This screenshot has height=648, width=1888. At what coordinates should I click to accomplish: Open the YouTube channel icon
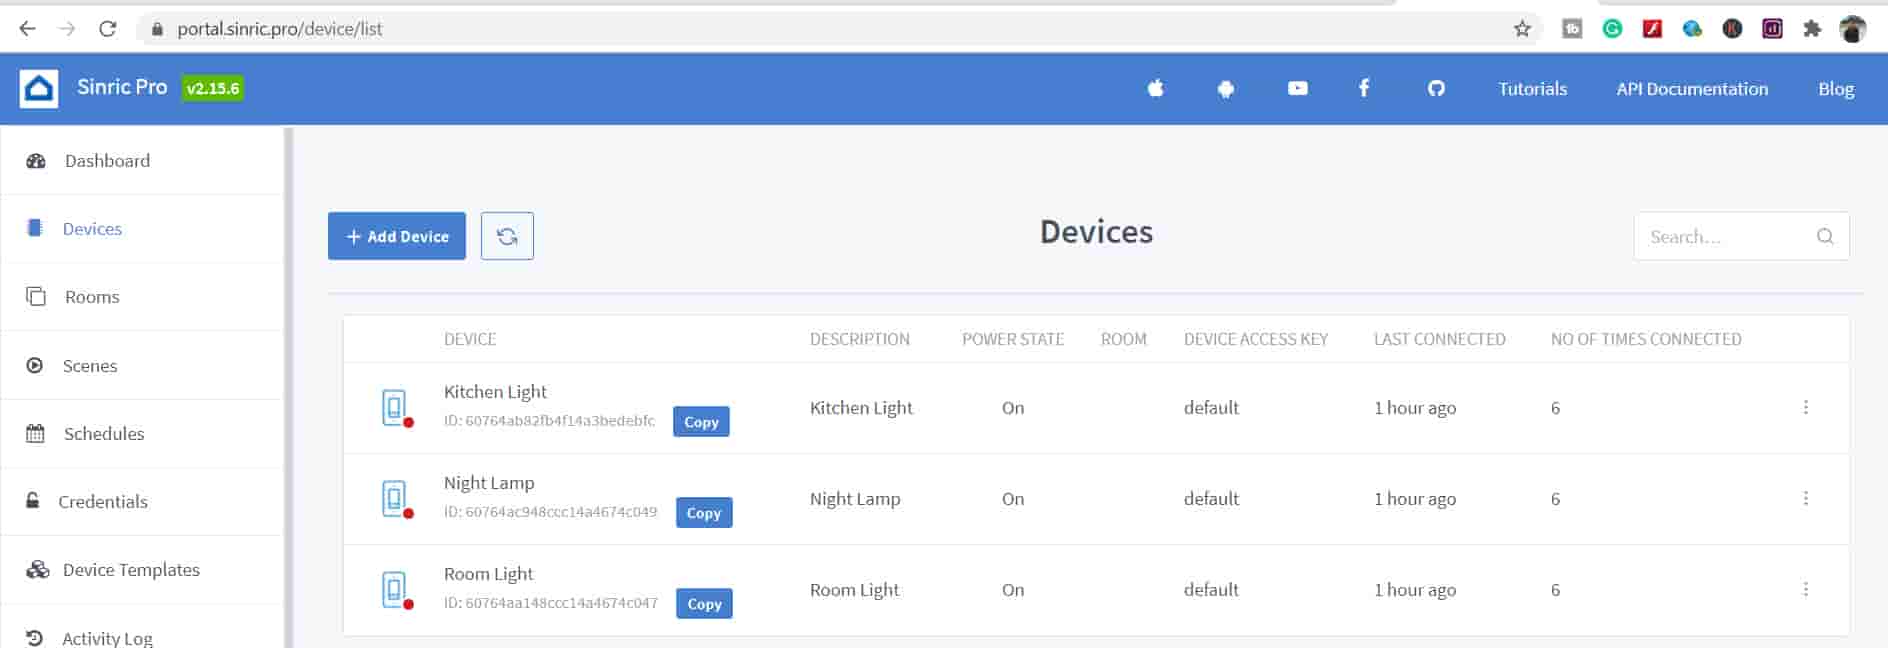pyautogui.click(x=1297, y=89)
